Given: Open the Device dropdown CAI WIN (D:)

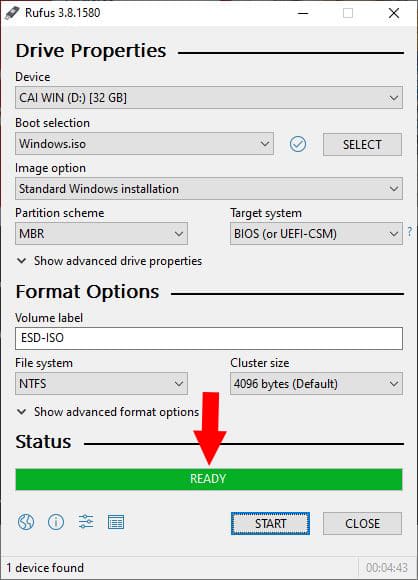Looking at the screenshot, I should pos(209,98).
